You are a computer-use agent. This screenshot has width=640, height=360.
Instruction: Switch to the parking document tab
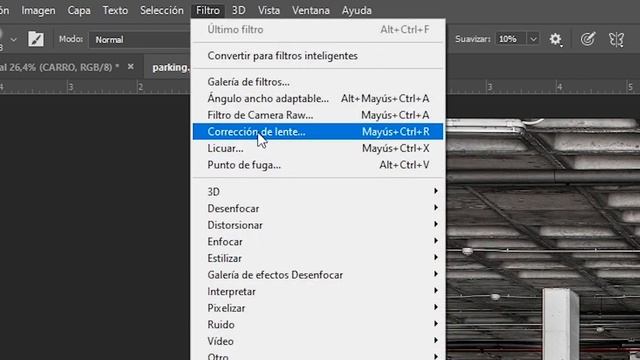171,67
